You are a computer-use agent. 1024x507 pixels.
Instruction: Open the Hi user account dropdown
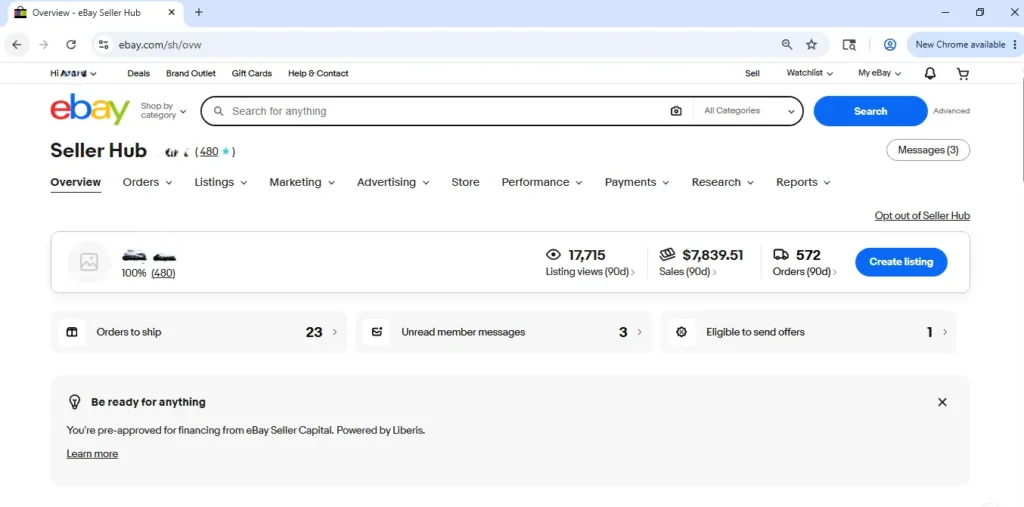[x=73, y=73]
